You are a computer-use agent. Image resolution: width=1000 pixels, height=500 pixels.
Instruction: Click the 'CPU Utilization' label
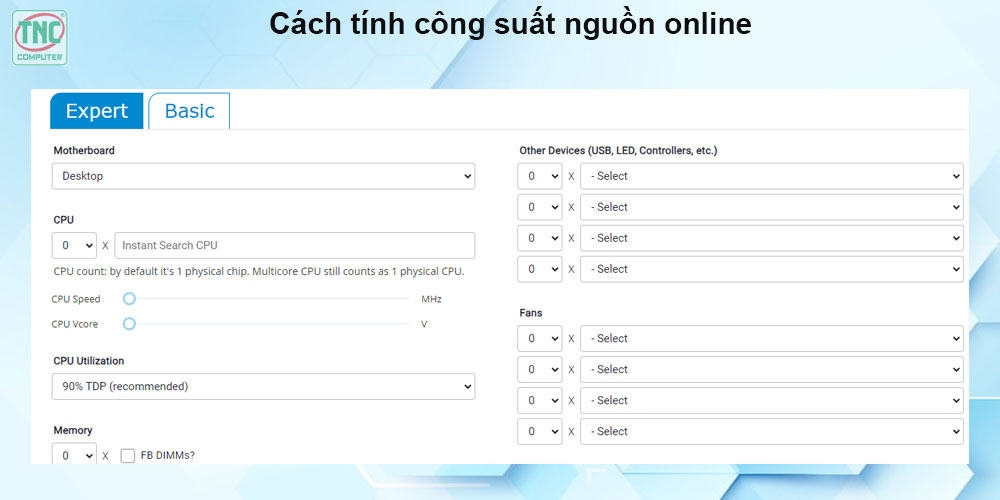pos(89,361)
